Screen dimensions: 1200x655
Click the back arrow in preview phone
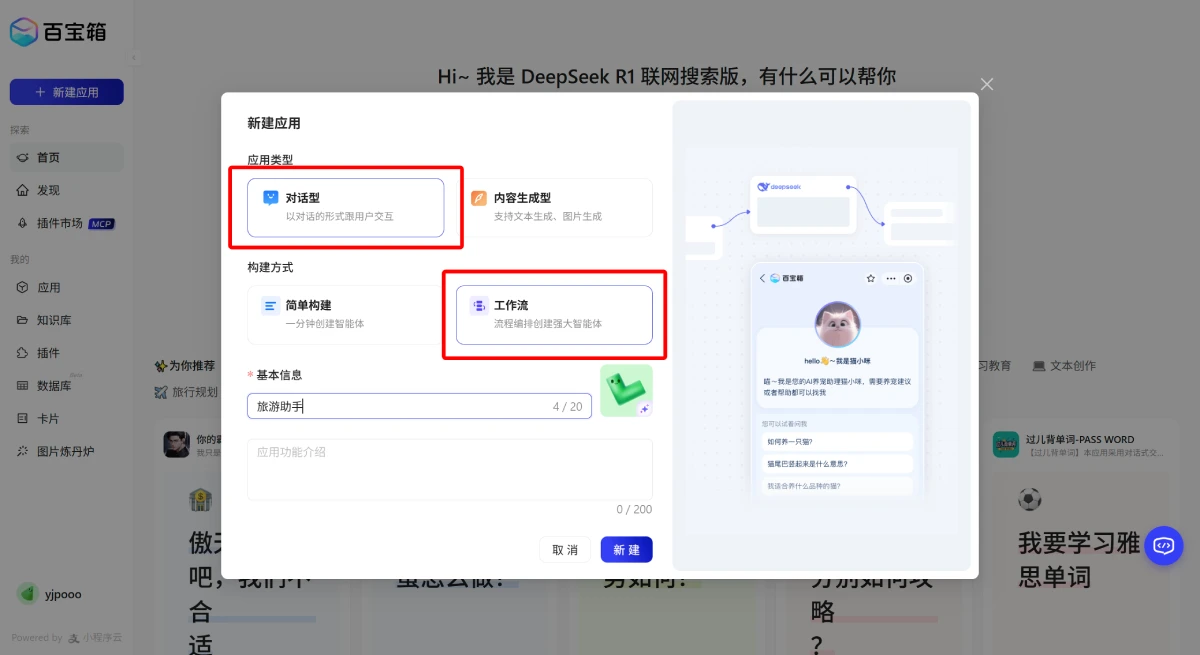[x=762, y=279]
